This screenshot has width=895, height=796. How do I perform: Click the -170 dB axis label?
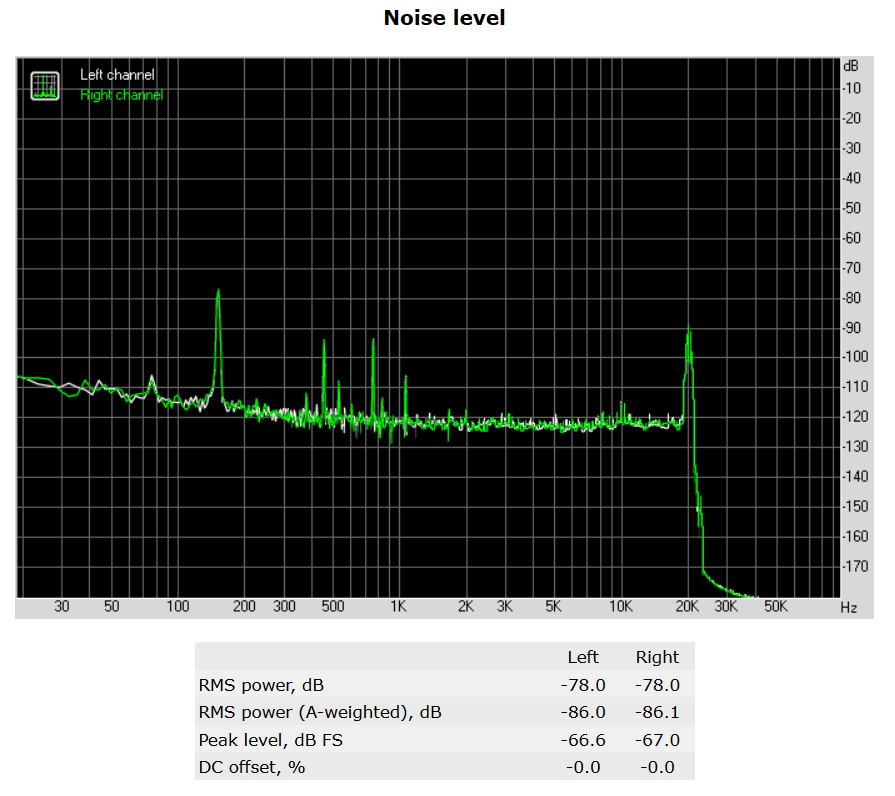(855, 567)
